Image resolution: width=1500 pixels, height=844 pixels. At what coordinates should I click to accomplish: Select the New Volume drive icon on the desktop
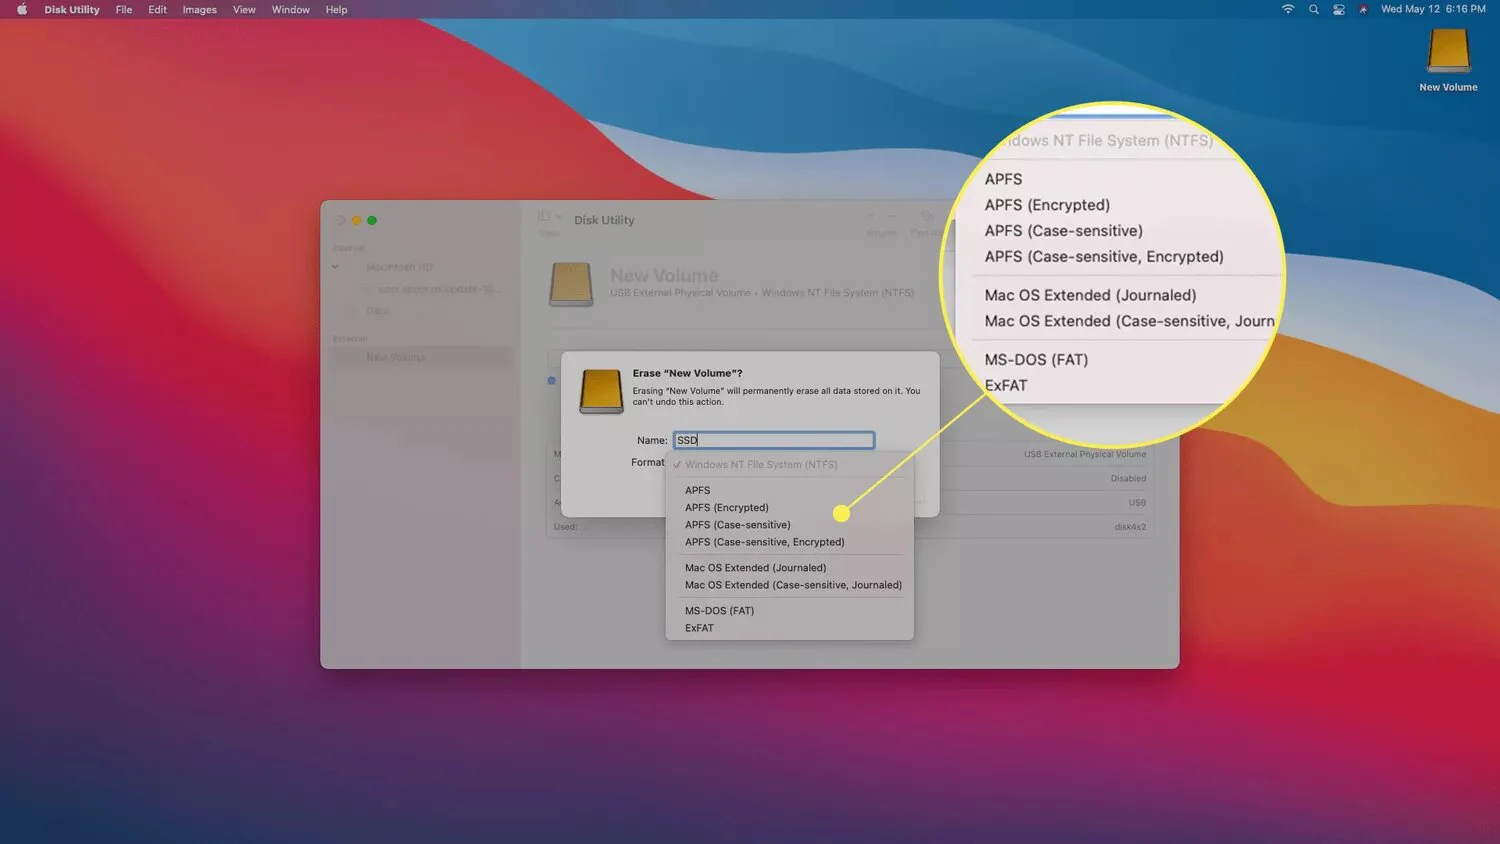pos(1448,50)
